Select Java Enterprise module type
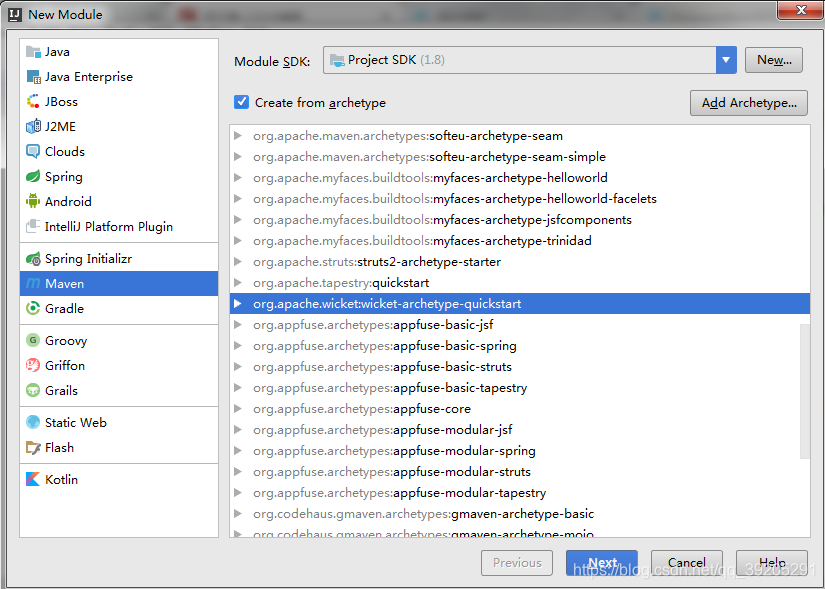 [x=119, y=77]
